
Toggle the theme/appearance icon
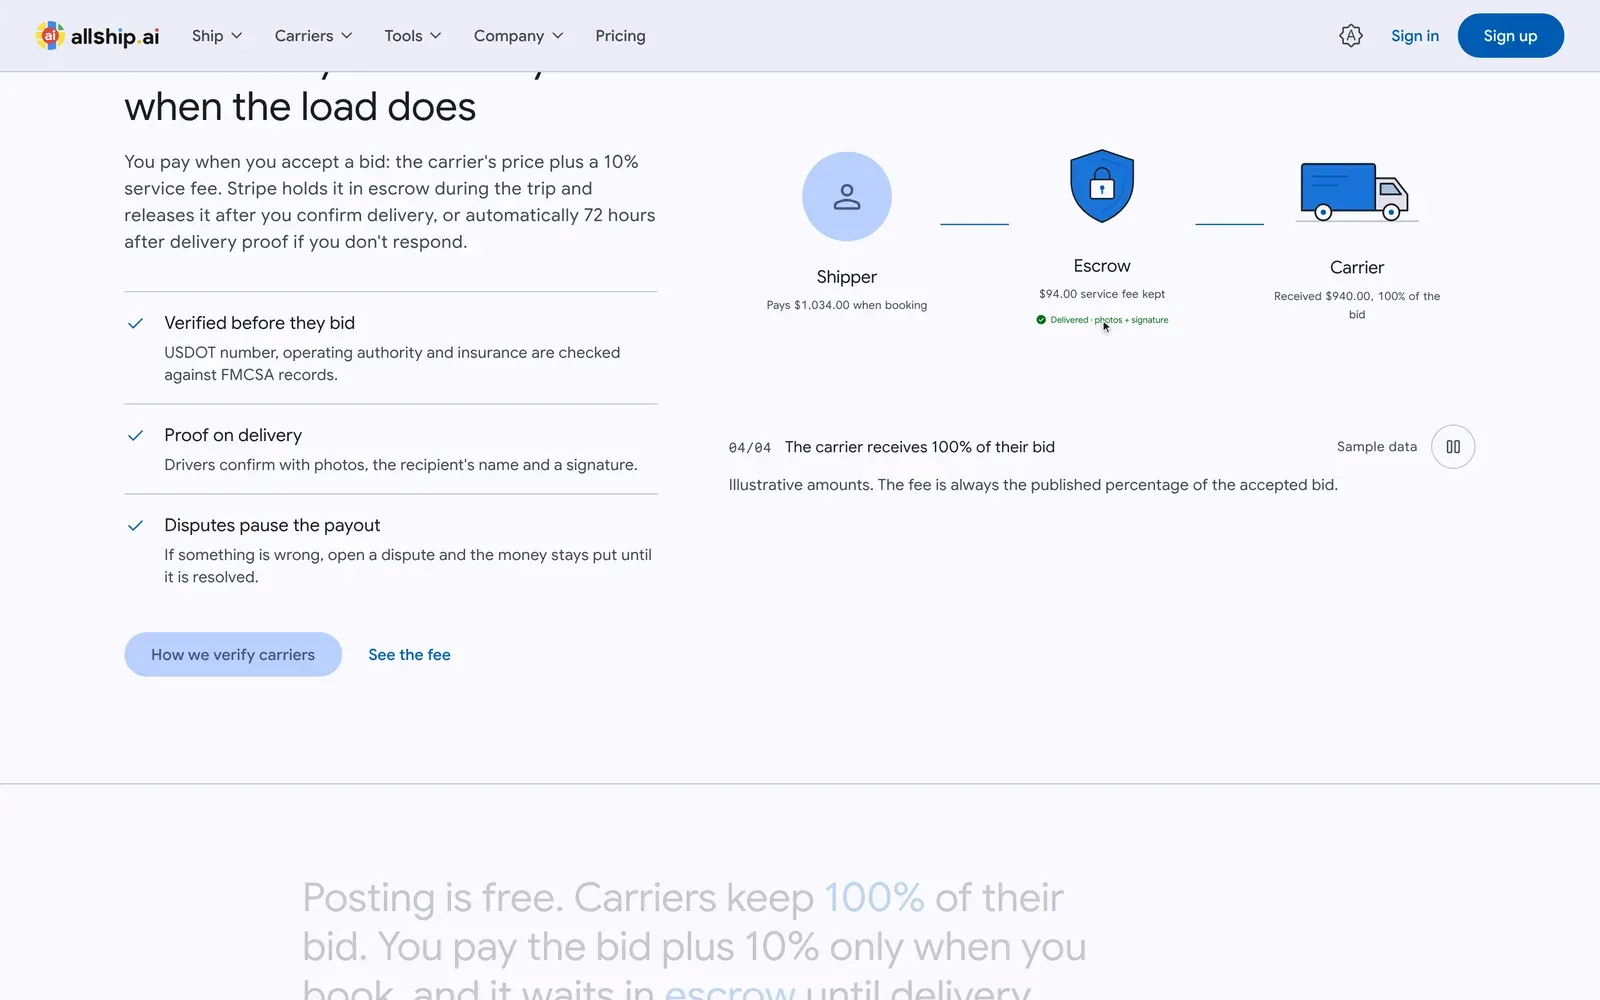(x=1350, y=36)
